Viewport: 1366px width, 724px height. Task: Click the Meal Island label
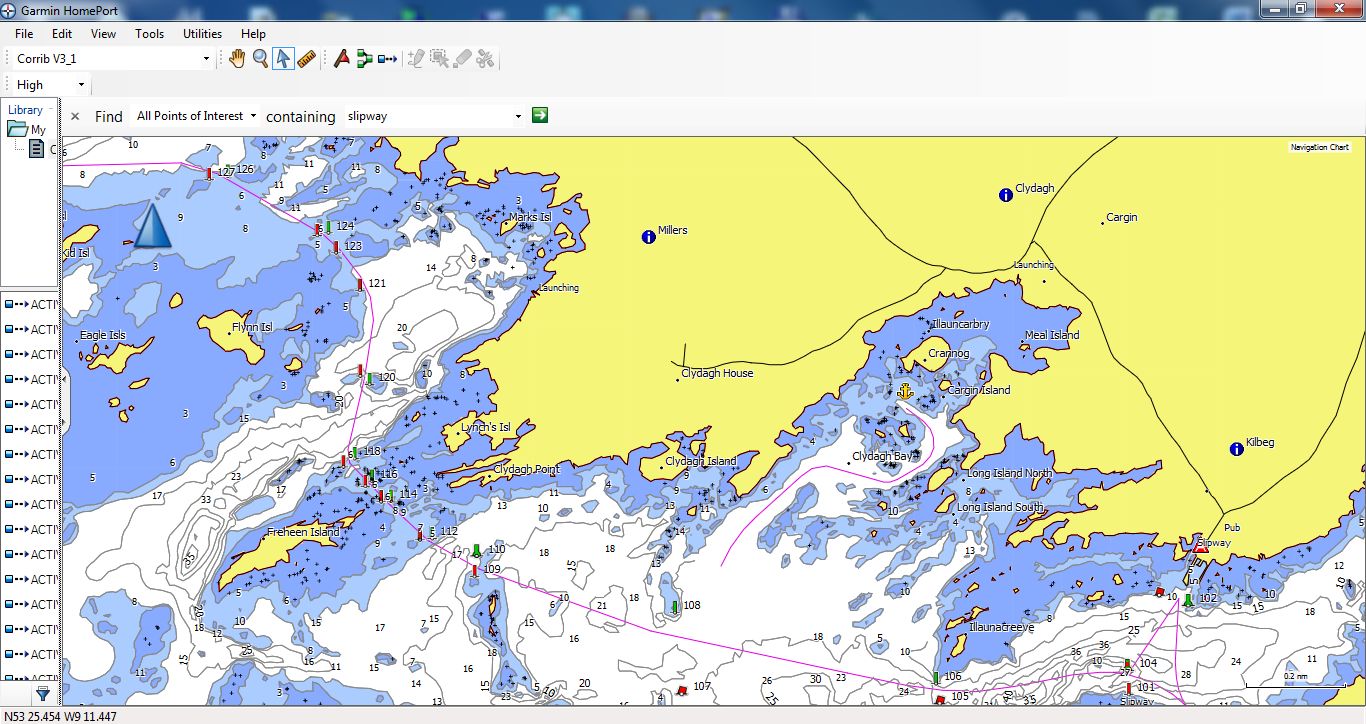(x=1052, y=335)
